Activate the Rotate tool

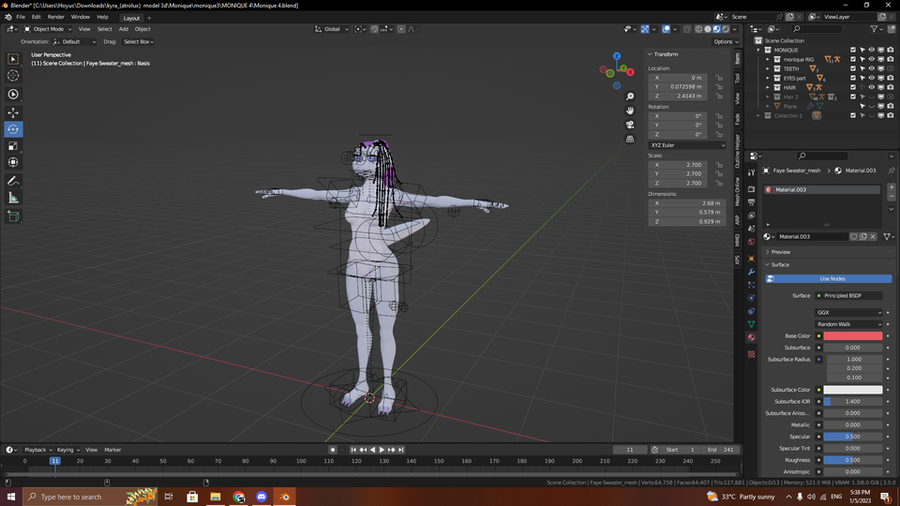point(13,129)
